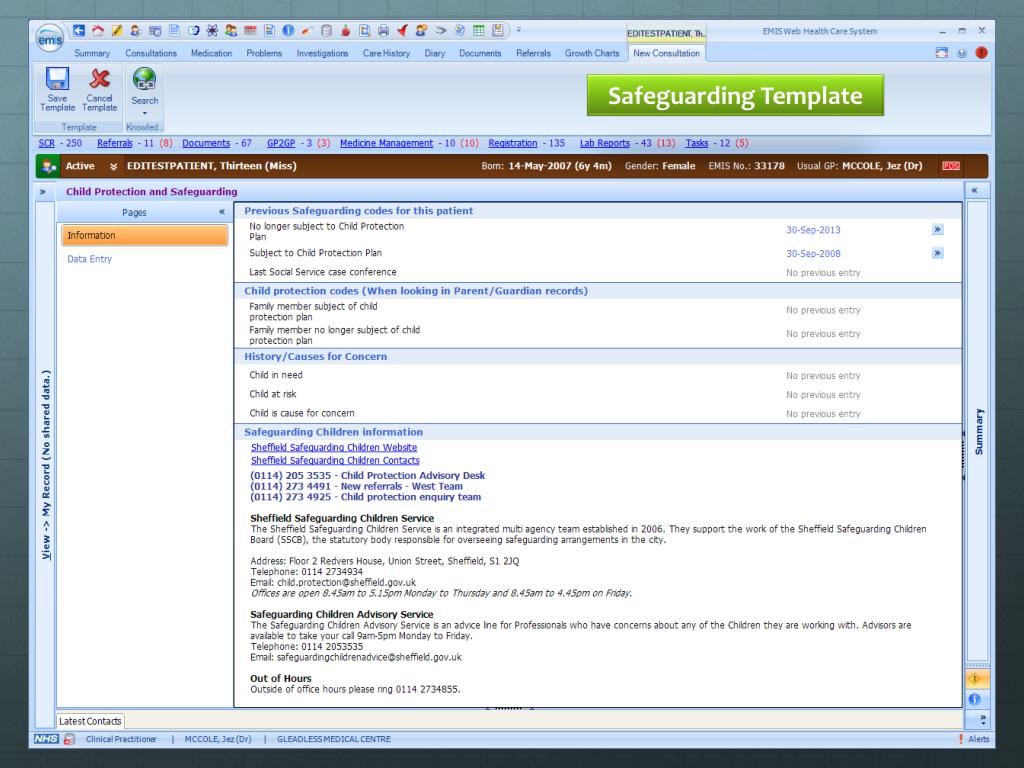This screenshot has width=1024, height=768.
Task: Expand patient banner details chevron next to Active
Action: [x=113, y=167]
